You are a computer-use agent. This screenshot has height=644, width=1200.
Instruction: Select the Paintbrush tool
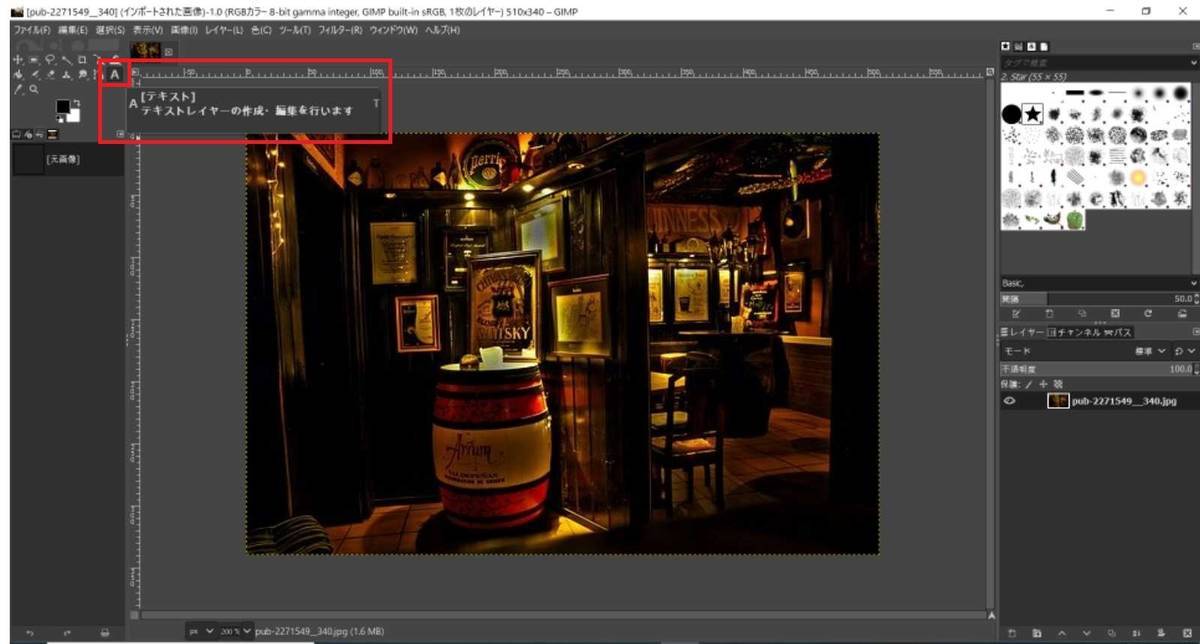click(35, 74)
